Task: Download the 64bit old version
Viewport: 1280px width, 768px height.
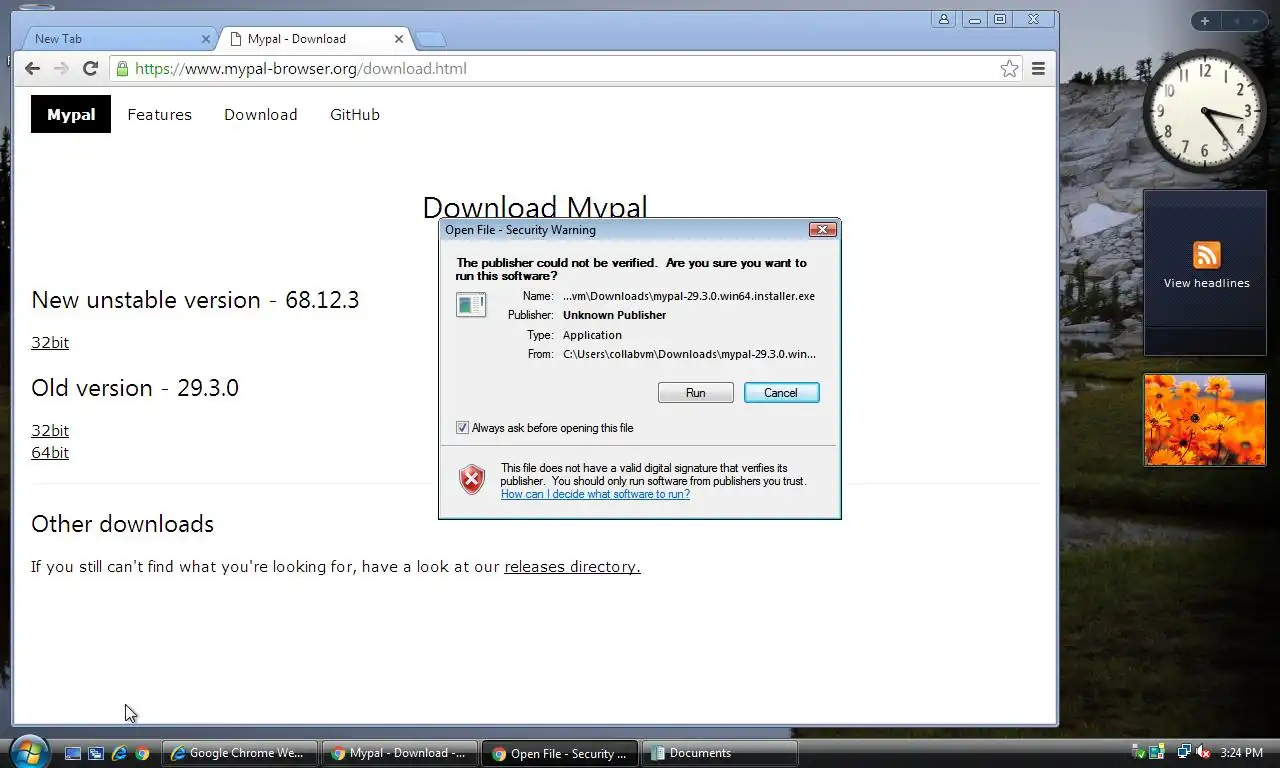Action: (50, 452)
